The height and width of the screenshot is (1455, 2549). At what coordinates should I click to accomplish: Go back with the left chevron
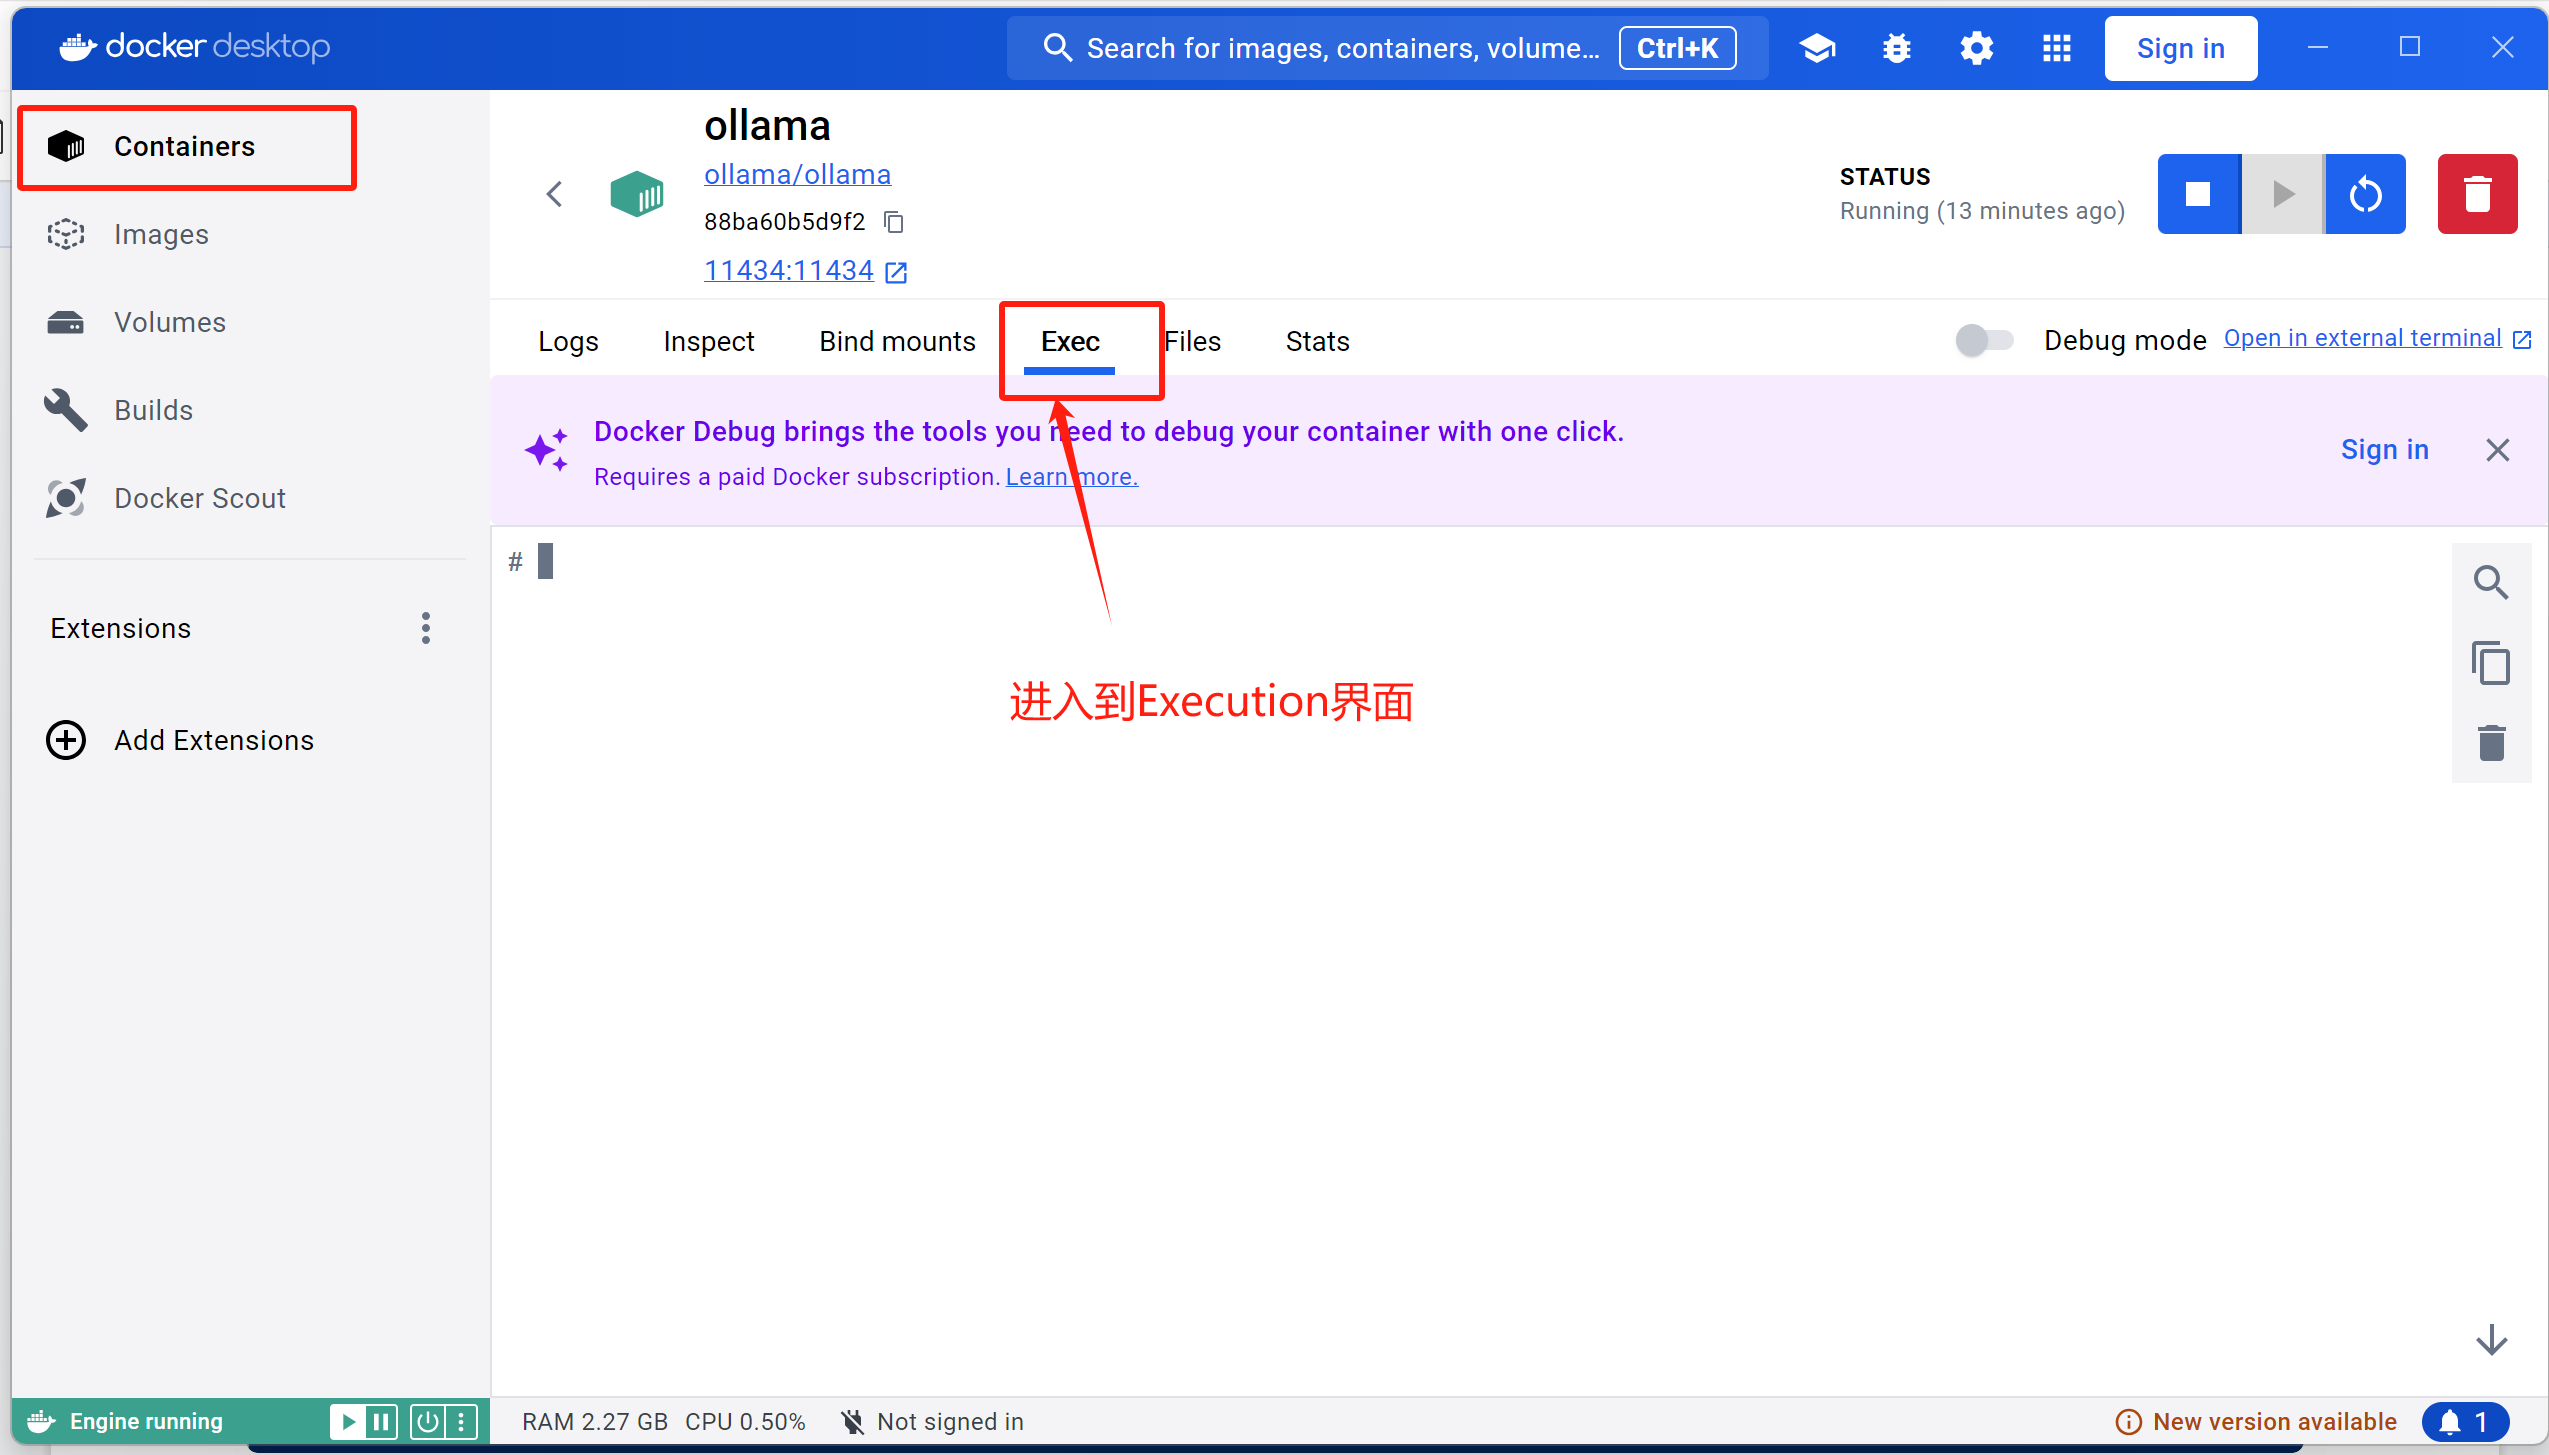click(555, 194)
